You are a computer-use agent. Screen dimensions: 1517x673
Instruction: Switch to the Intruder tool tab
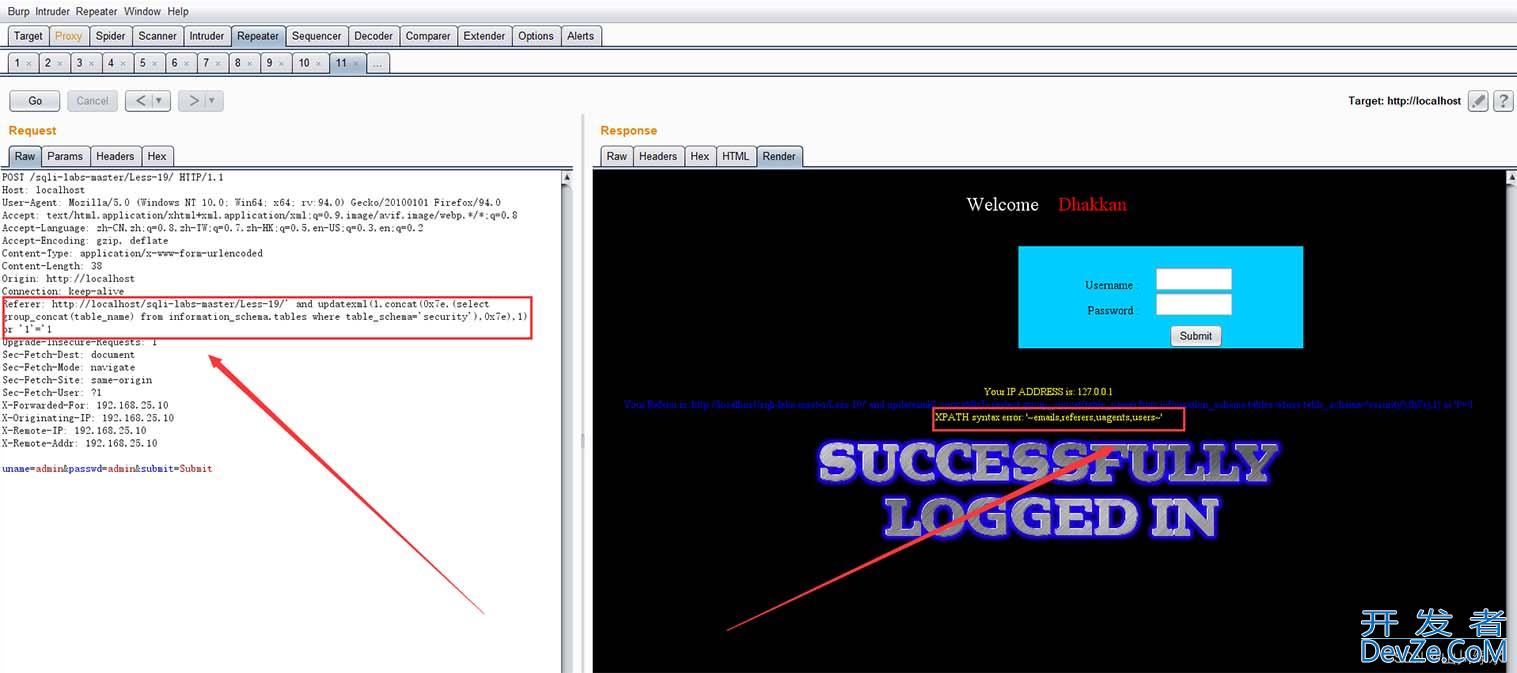click(207, 36)
